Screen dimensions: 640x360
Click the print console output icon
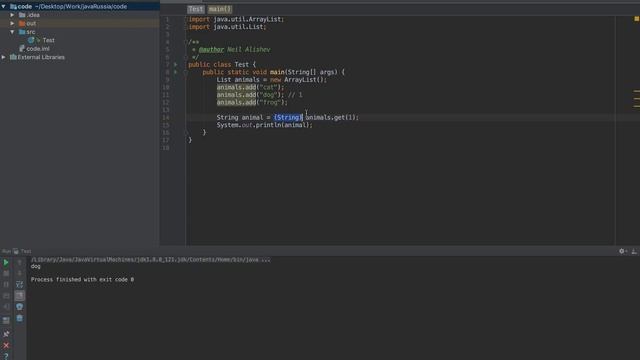[20, 307]
